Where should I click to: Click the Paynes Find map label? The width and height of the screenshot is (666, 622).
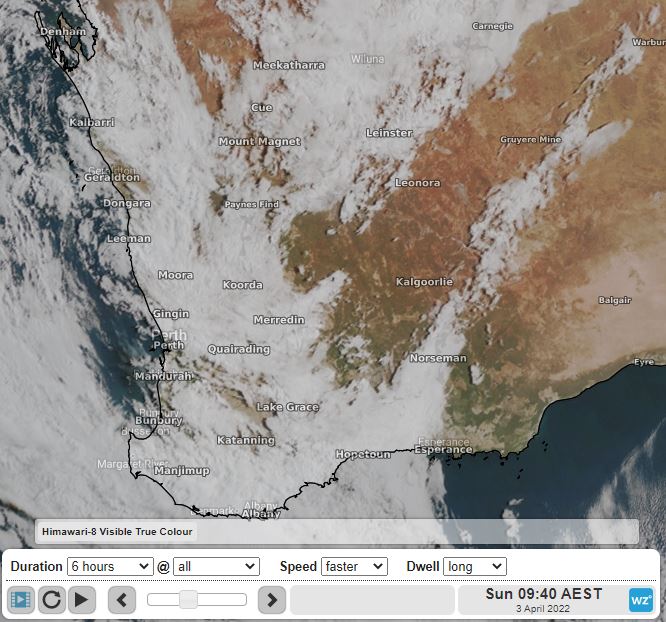[251, 204]
